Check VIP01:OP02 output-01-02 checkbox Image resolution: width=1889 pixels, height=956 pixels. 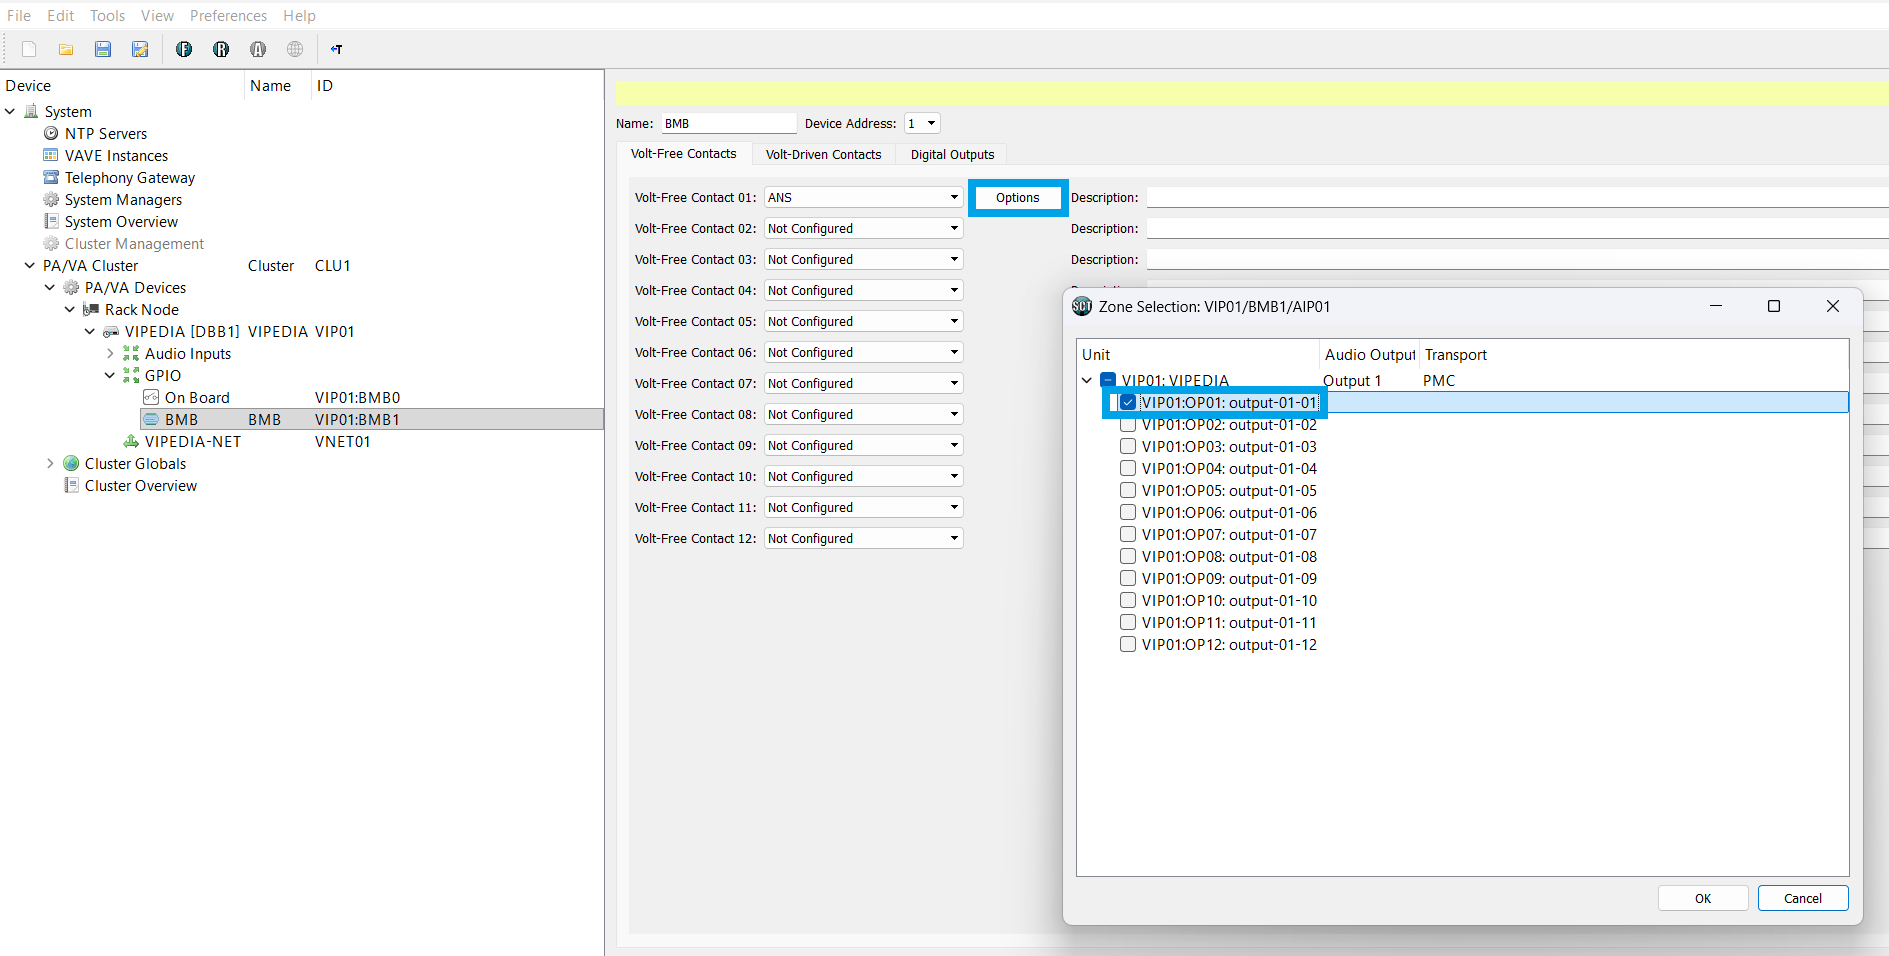pos(1128,425)
